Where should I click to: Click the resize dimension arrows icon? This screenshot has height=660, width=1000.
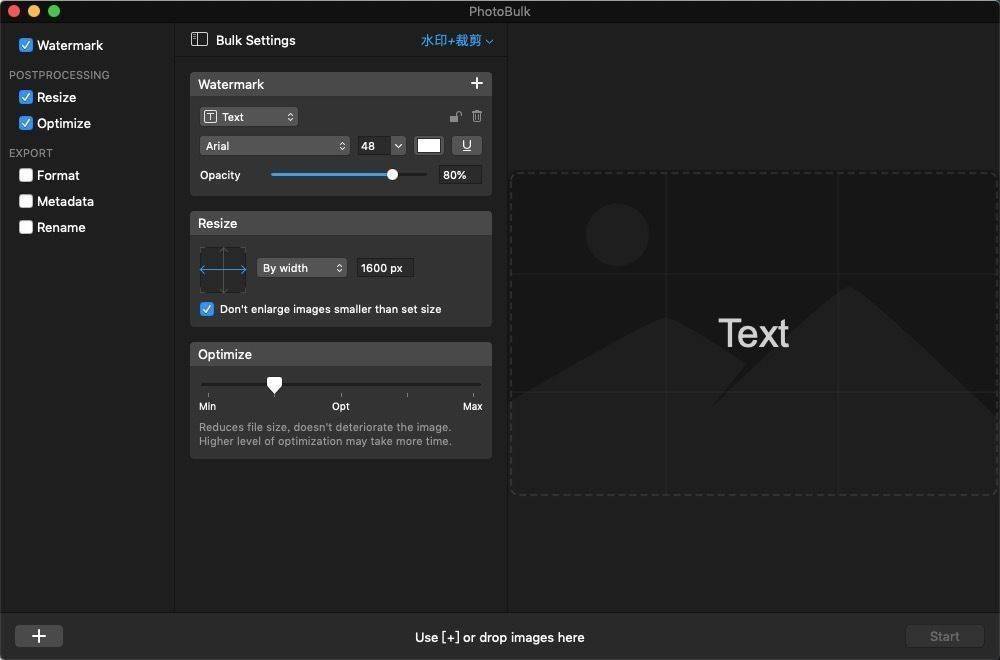223,269
